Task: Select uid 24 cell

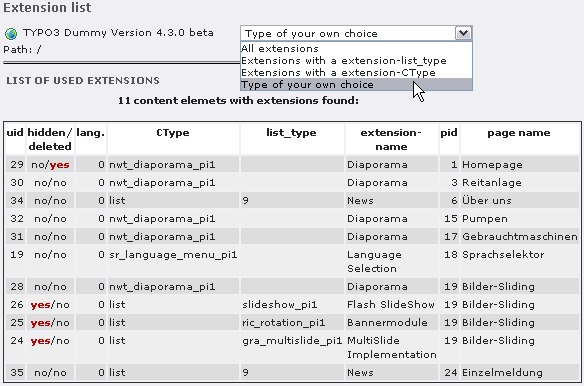Action: click(16, 347)
